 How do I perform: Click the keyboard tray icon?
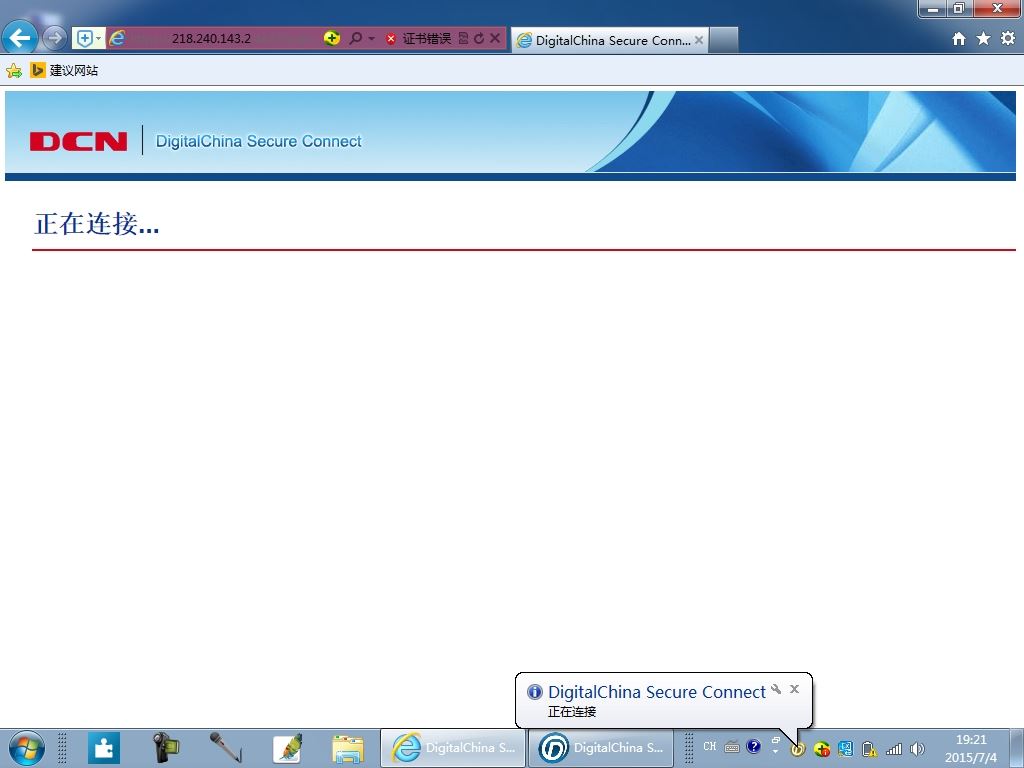(x=731, y=747)
